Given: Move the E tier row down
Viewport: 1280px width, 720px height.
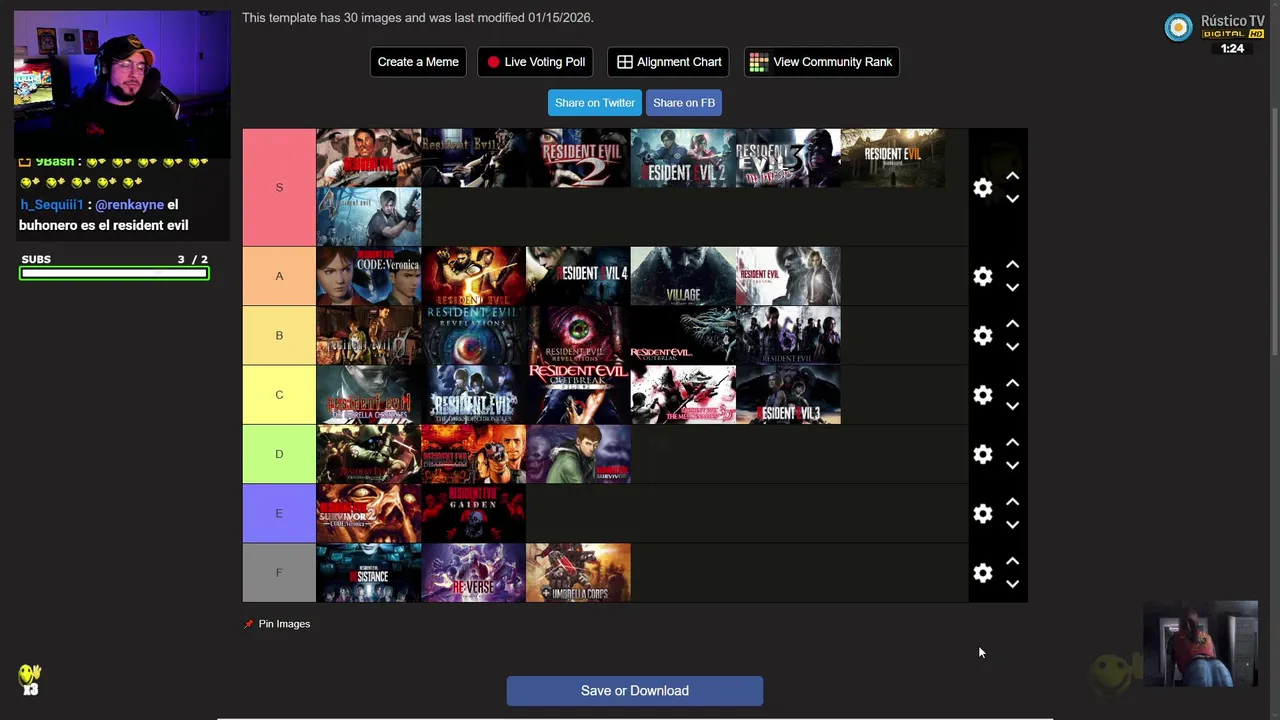Looking at the screenshot, I should click(x=1012, y=525).
